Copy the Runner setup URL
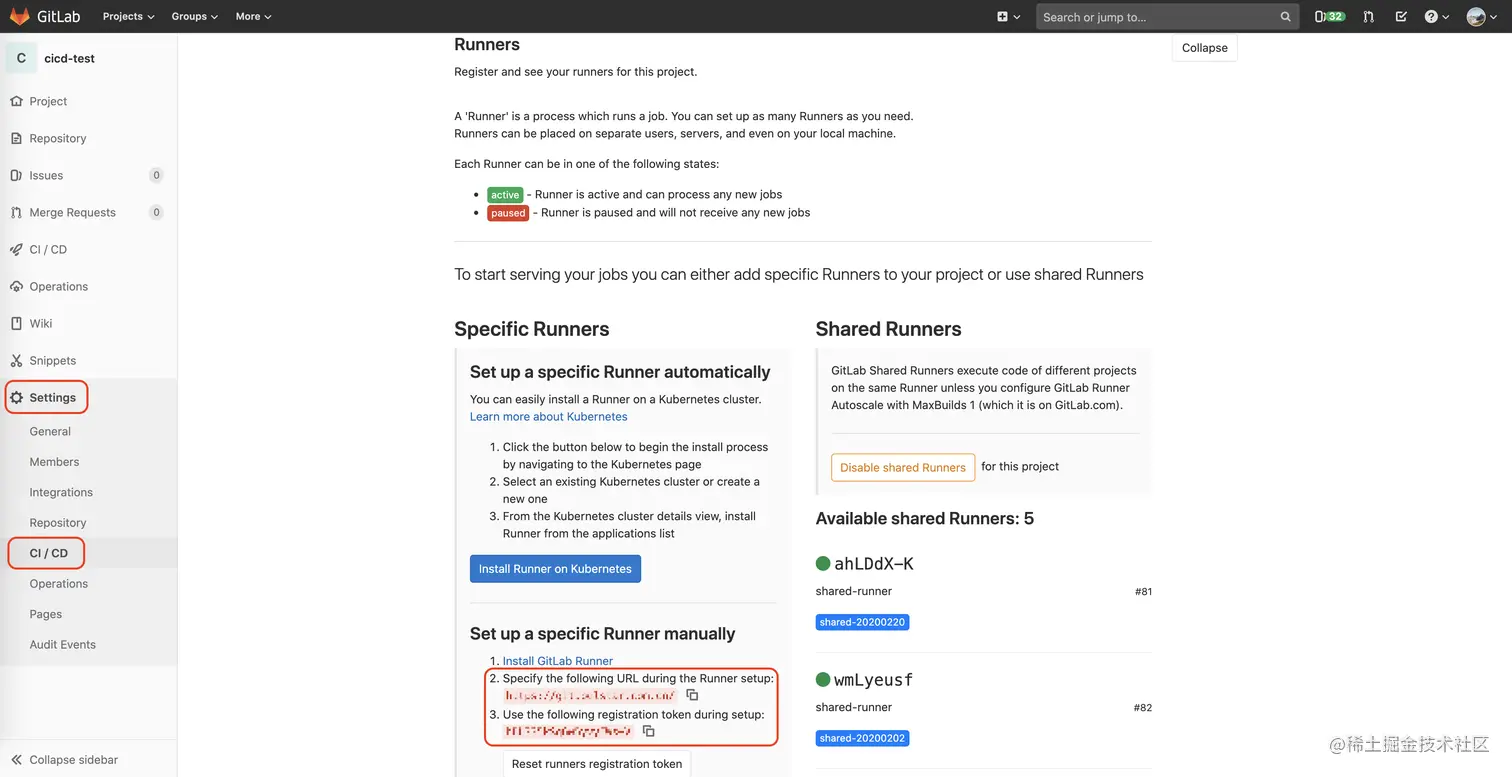 [x=691, y=694]
